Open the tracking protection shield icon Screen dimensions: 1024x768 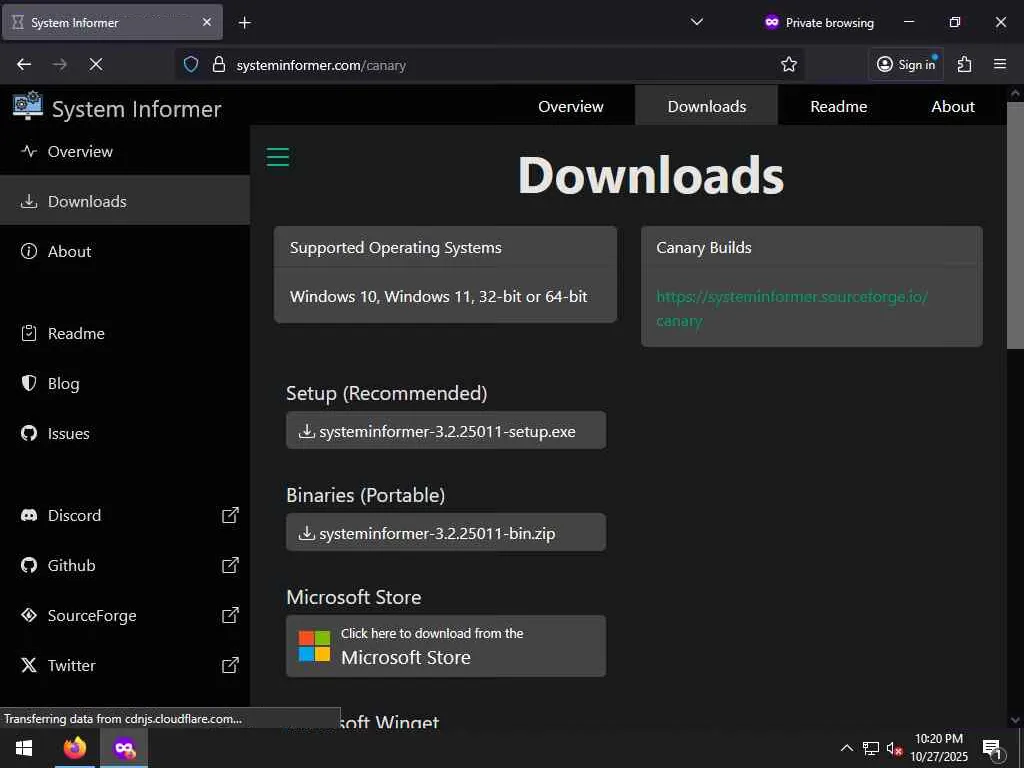click(x=191, y=64)
